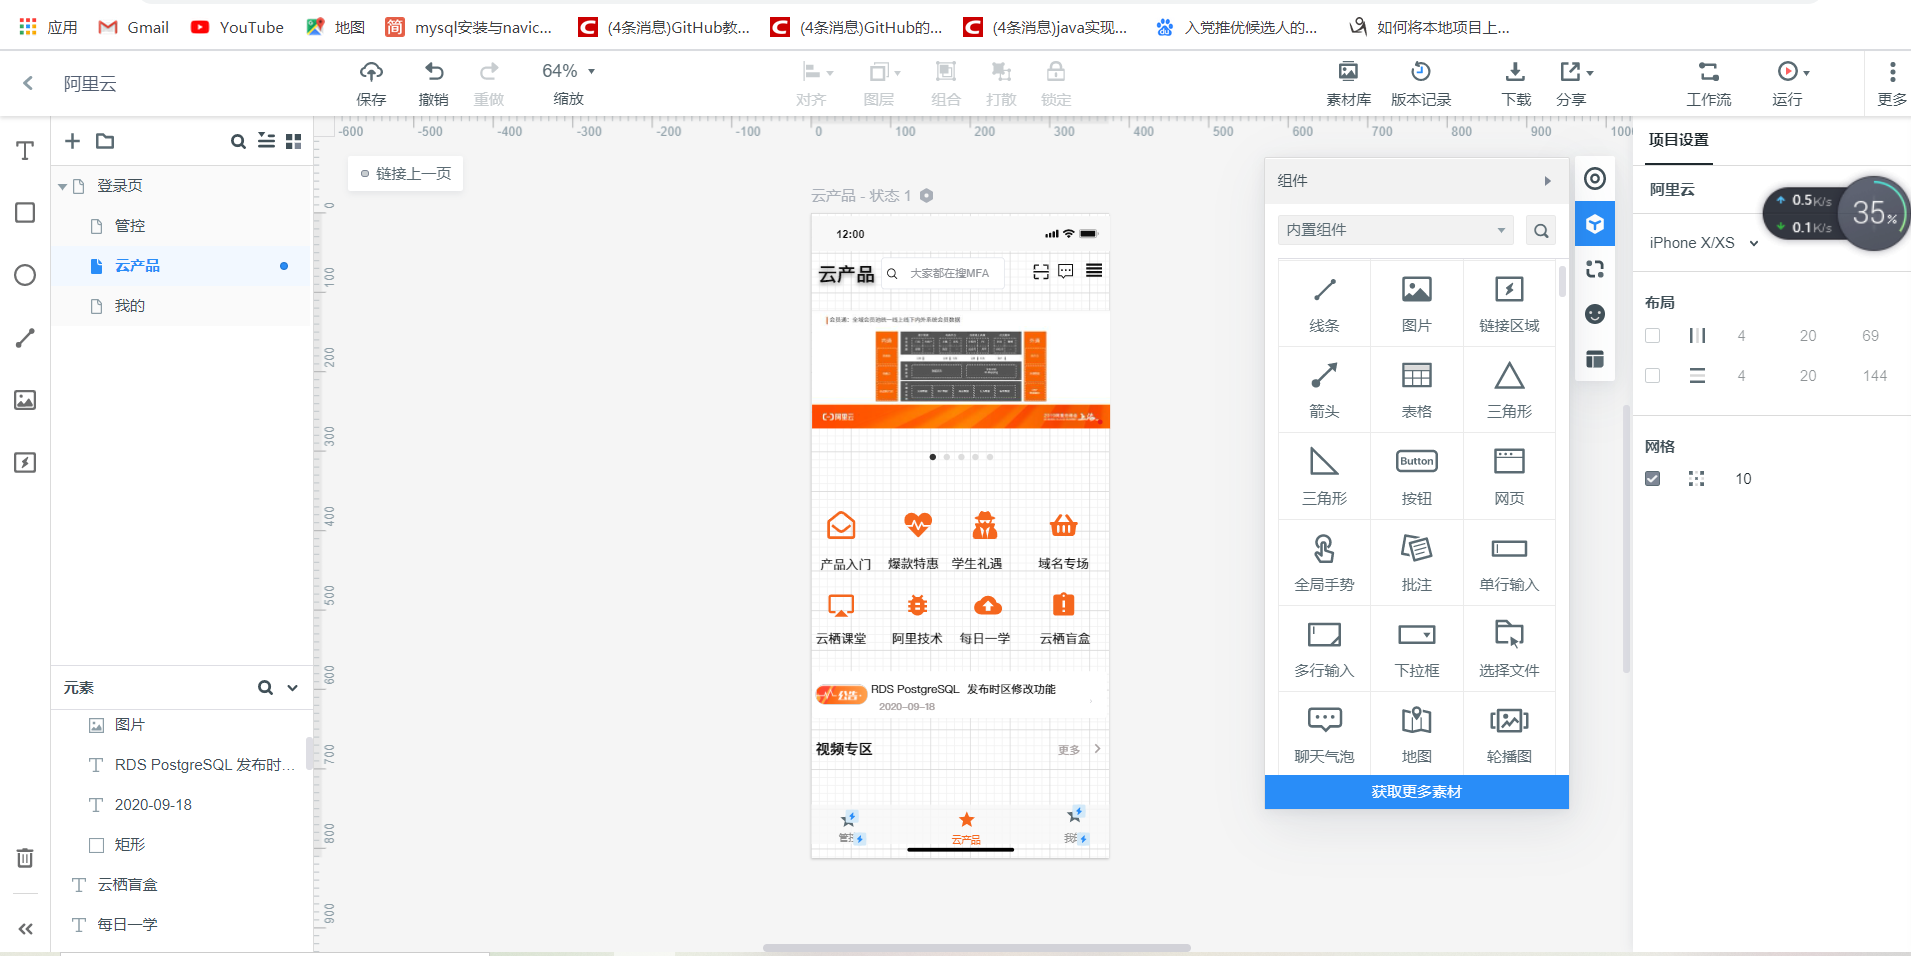
Task: Click the Save cloud icon
Action: point(371,83)
